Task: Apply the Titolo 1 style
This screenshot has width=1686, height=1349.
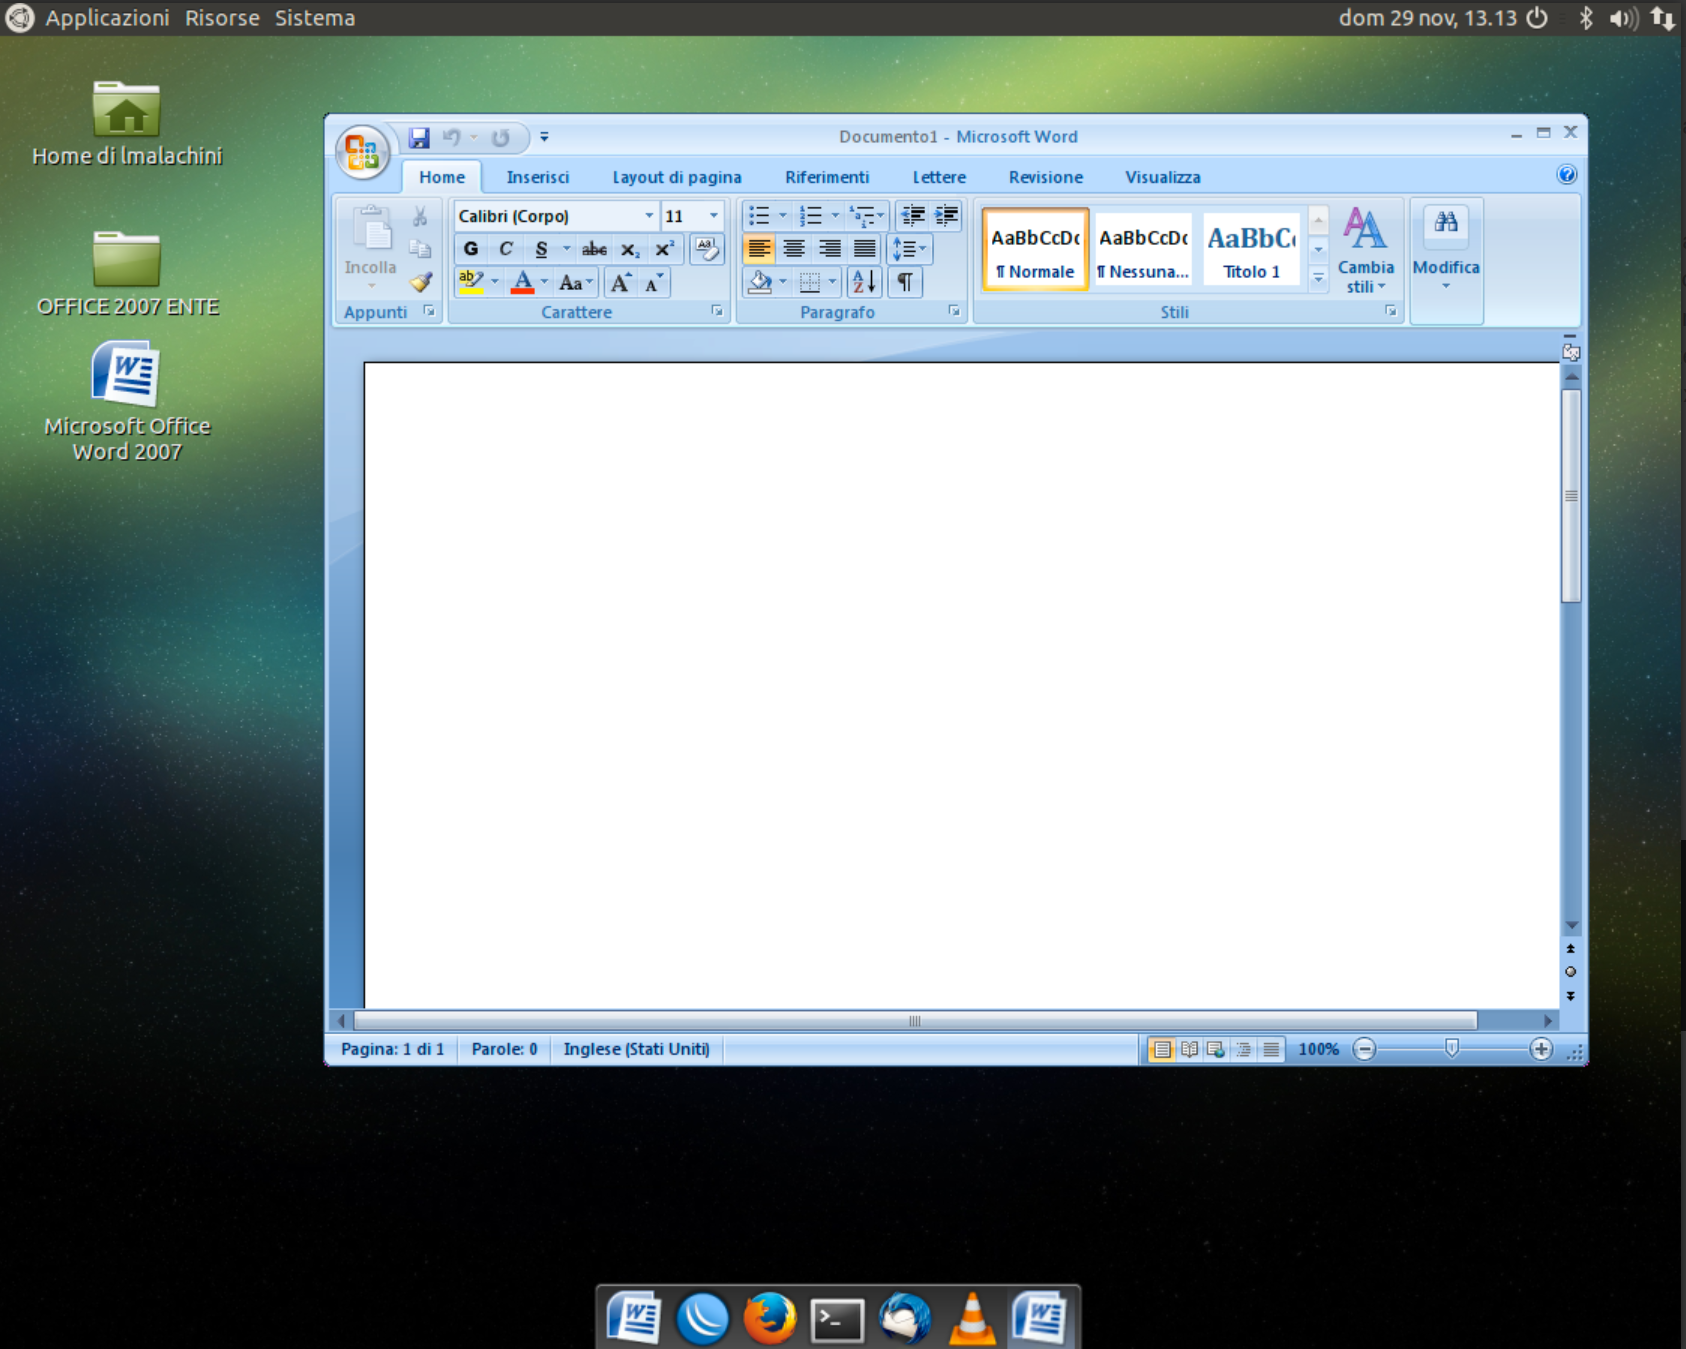Action: pyautogui.click(x=1251, y=250)
